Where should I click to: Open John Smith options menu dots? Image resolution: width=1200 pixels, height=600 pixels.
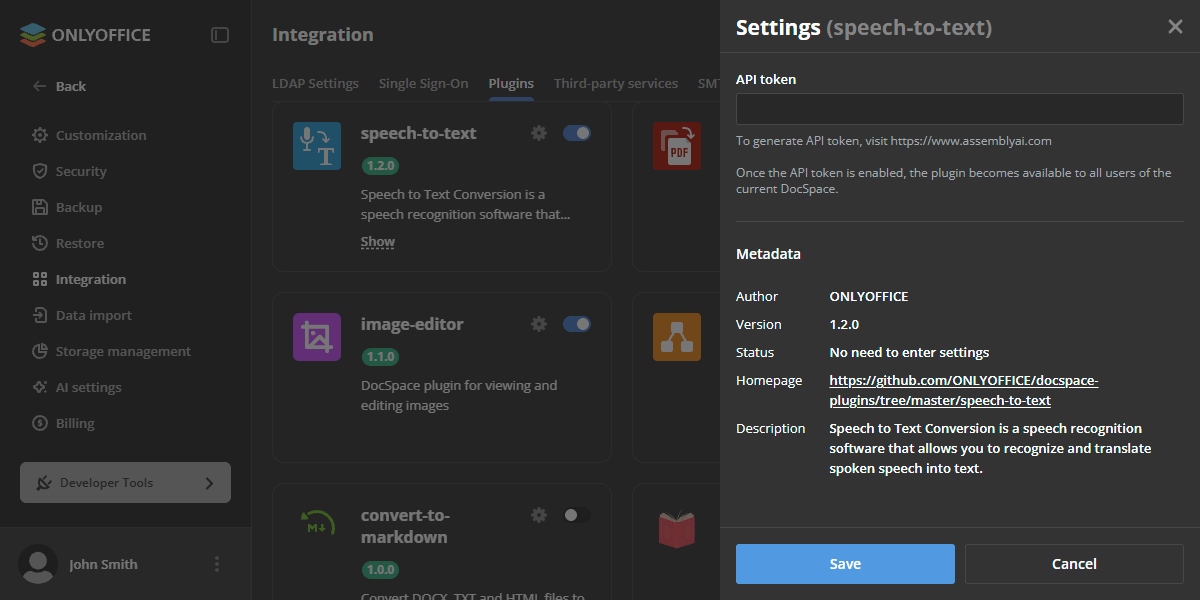(x=217, y=564)
